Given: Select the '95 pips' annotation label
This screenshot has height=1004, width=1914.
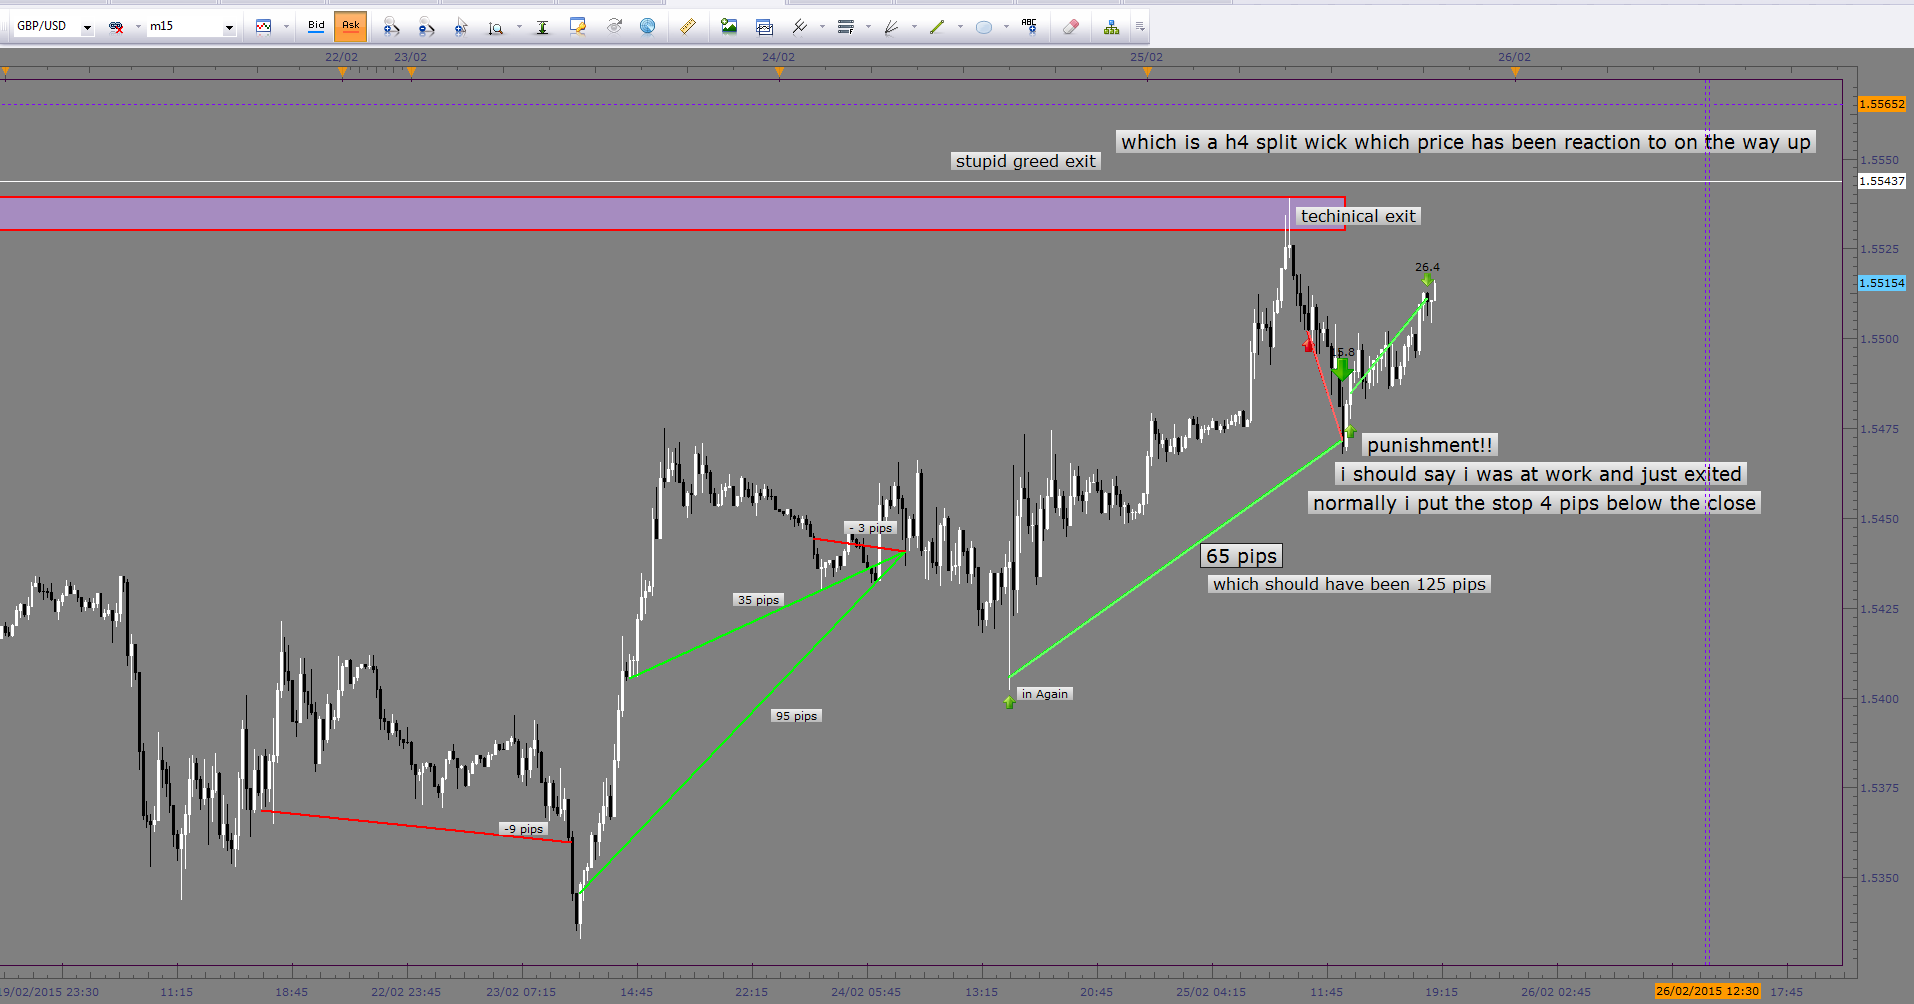Looking at the screenshot, I should 796,716.
